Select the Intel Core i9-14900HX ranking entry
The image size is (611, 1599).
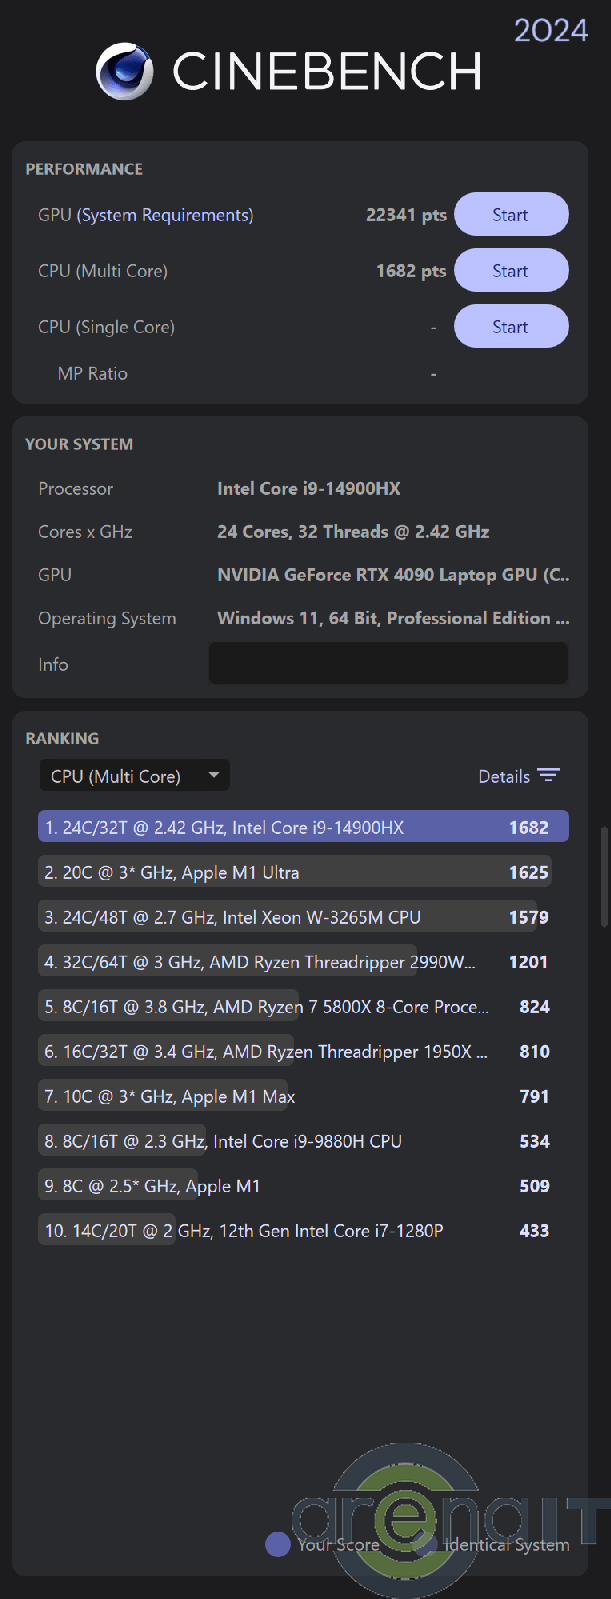303,827
